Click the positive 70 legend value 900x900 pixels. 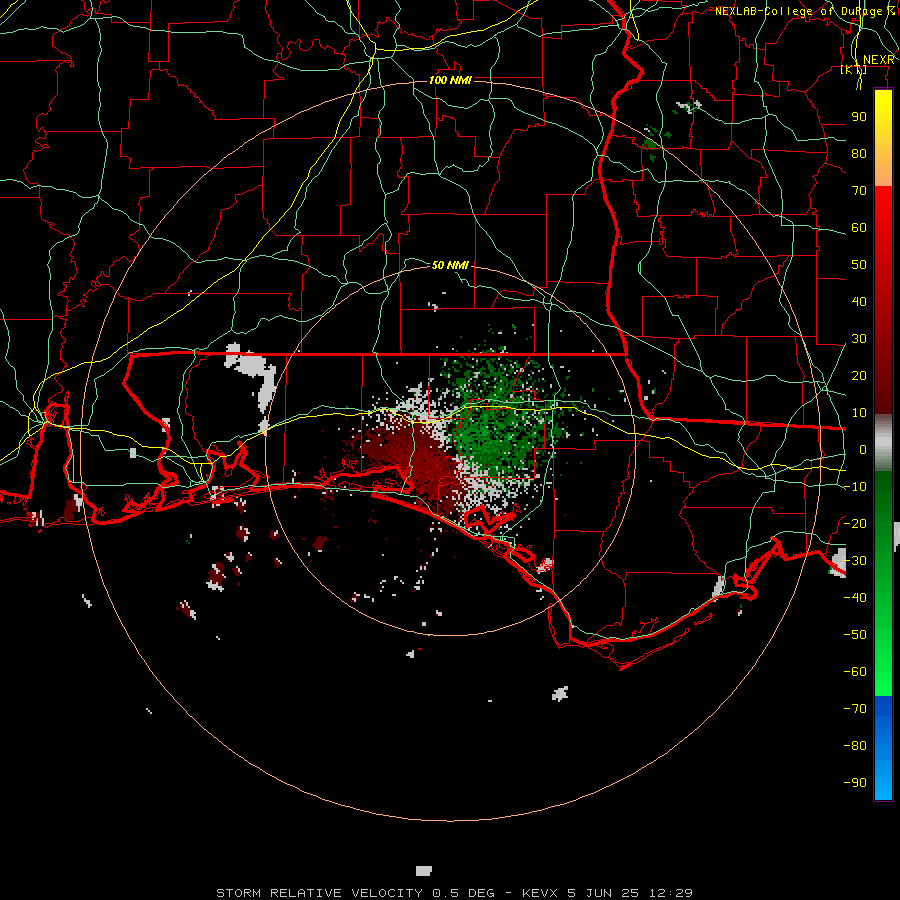[859, 191]
